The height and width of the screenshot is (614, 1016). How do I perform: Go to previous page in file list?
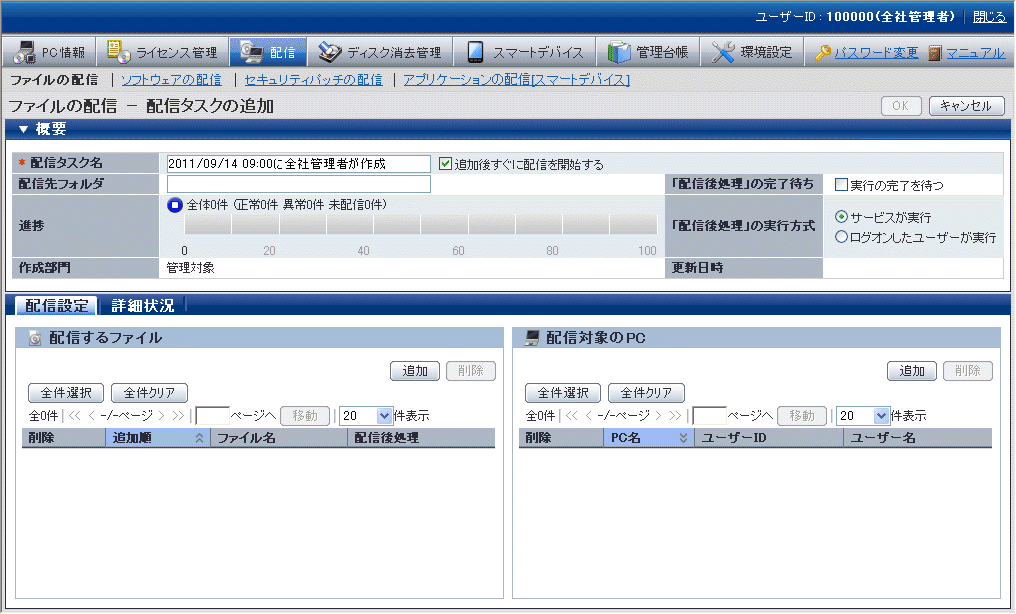point(91,416)
